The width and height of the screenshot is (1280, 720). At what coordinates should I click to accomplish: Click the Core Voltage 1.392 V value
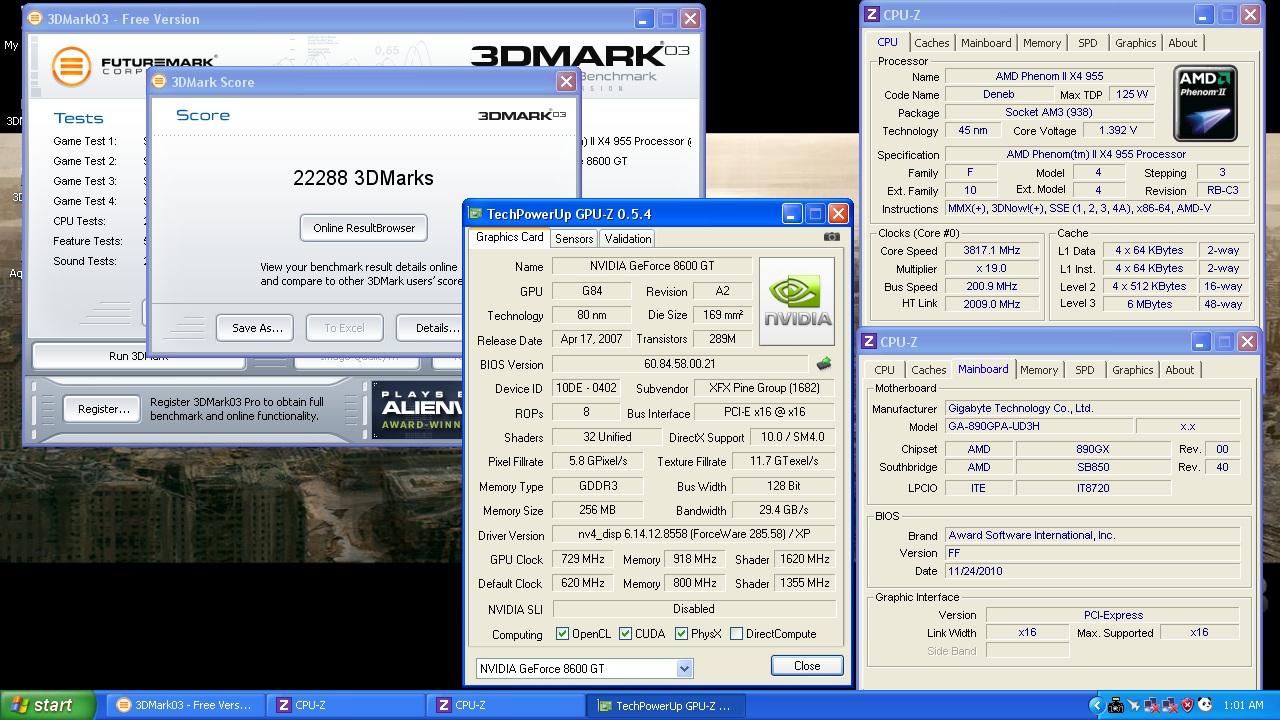[x=1116, y=131]
